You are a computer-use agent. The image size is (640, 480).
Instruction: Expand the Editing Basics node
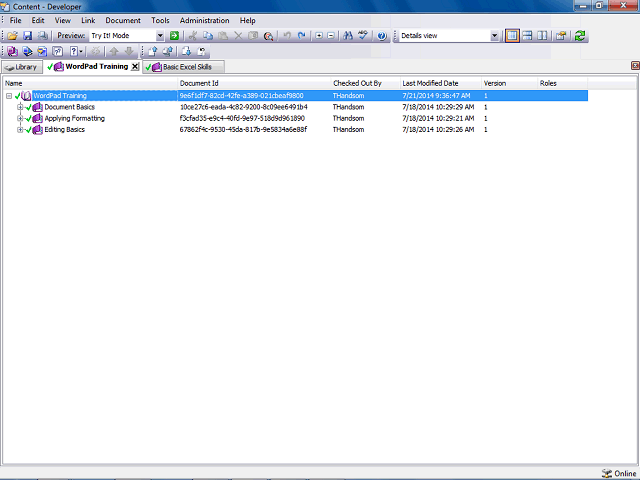(20, 130)
